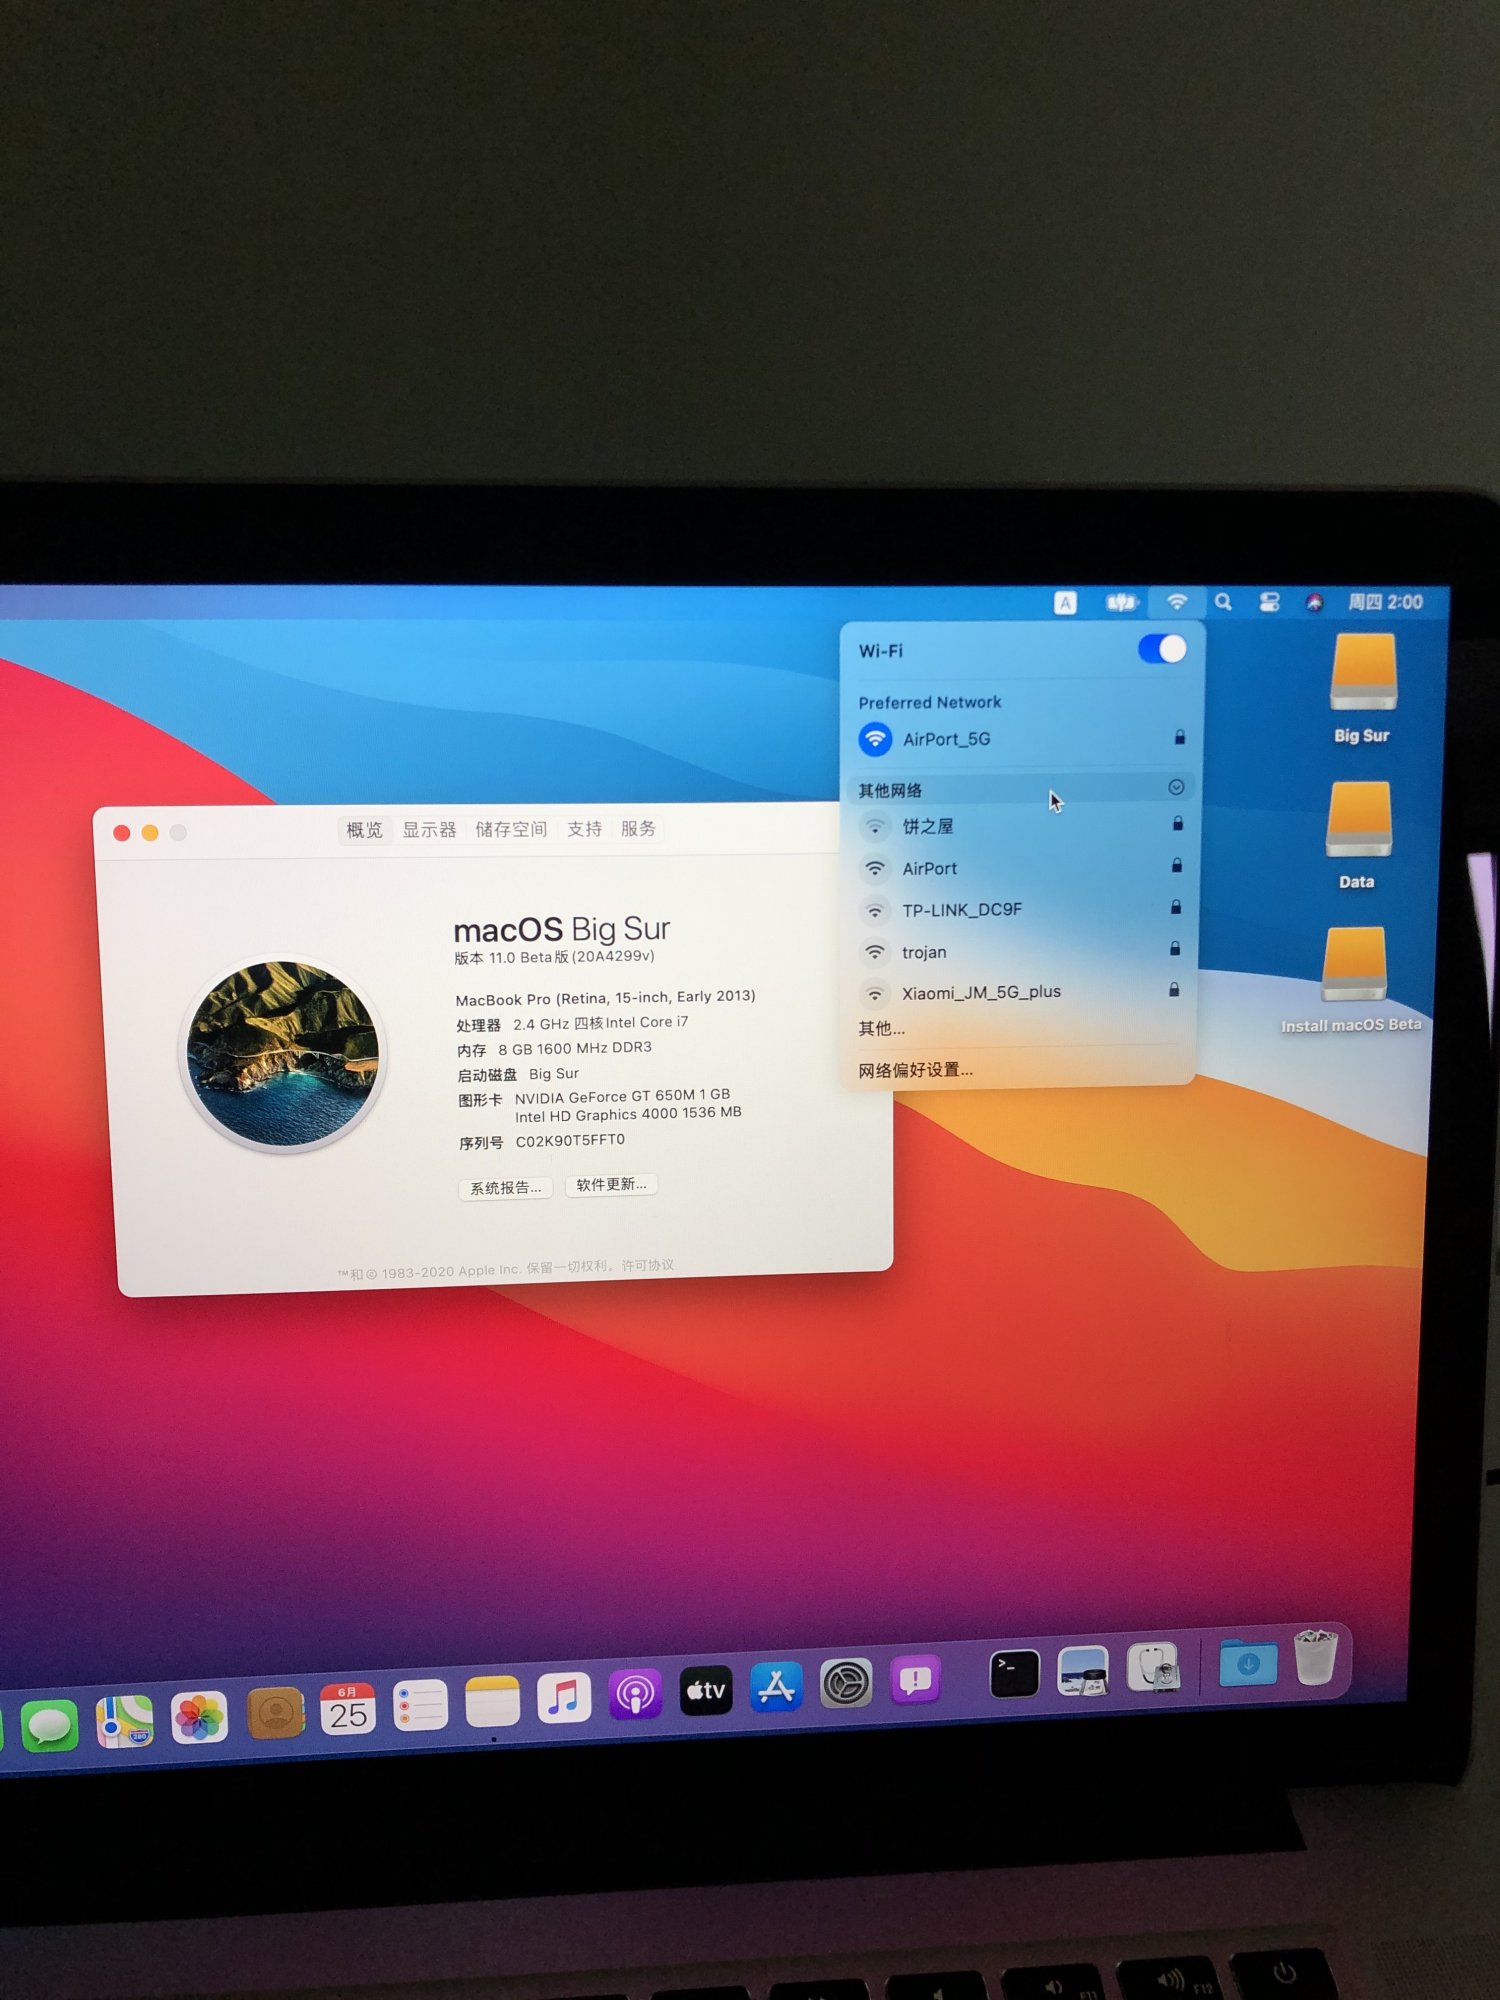Click the 软件更新... button

(x=611, y=1184)
